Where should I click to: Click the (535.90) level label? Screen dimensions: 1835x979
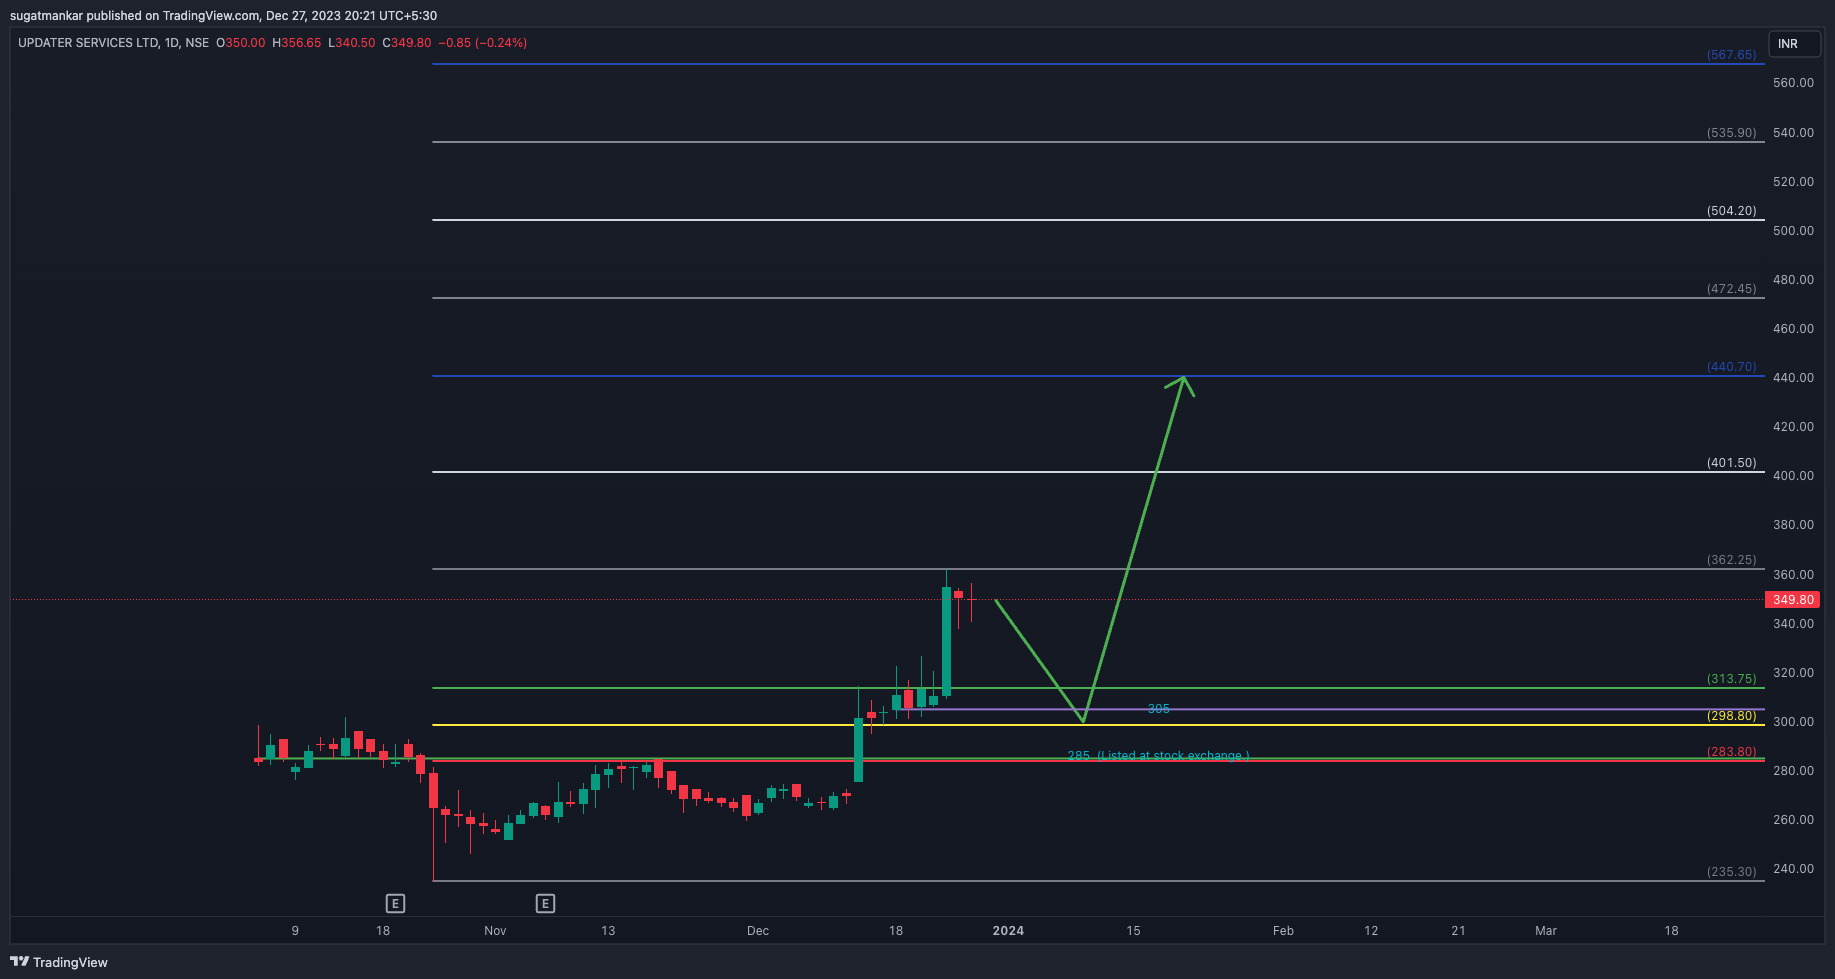[x=1731, y=133]
